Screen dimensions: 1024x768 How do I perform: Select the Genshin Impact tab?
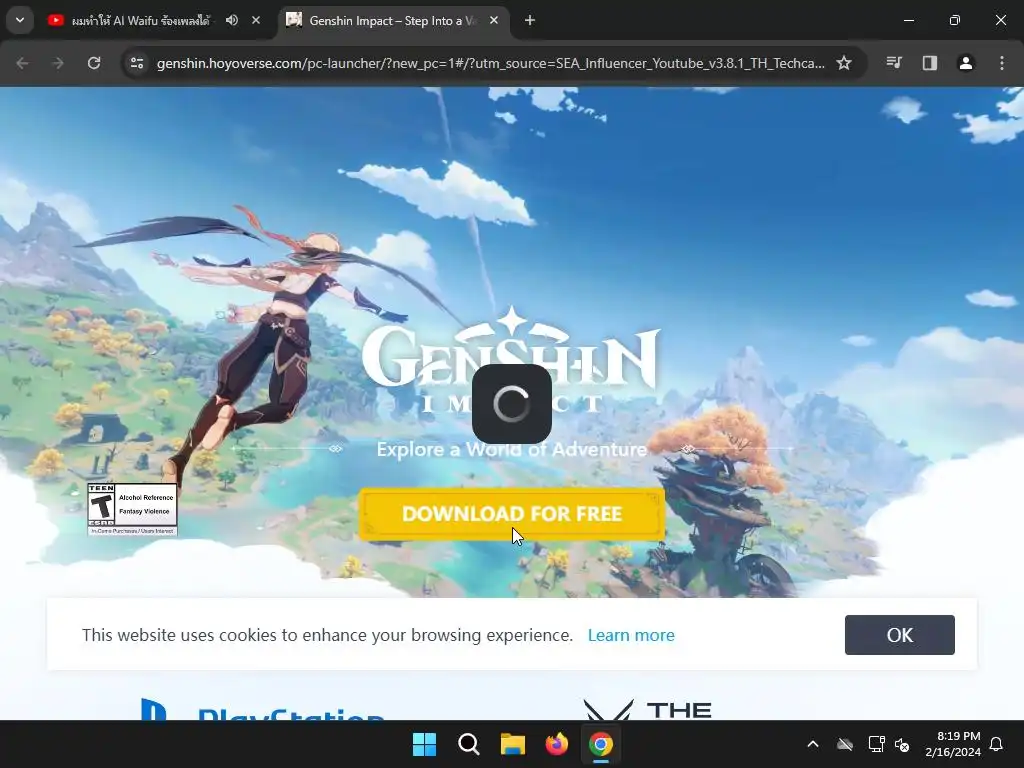tap(392, 21)
